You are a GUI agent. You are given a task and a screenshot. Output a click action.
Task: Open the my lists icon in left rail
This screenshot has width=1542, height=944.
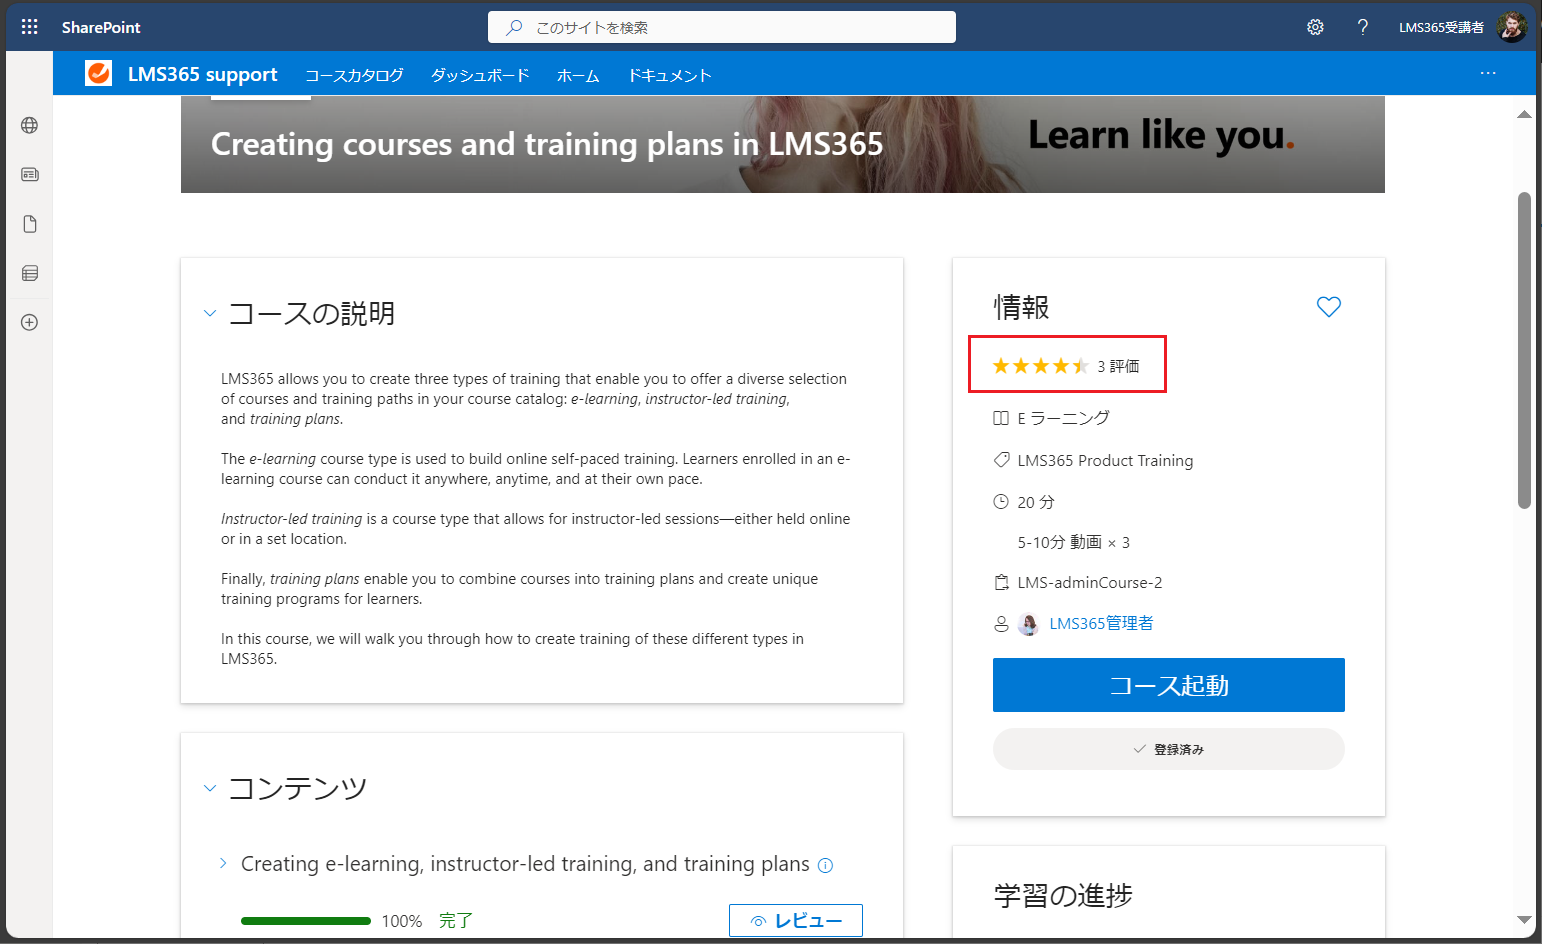point(30,273)
